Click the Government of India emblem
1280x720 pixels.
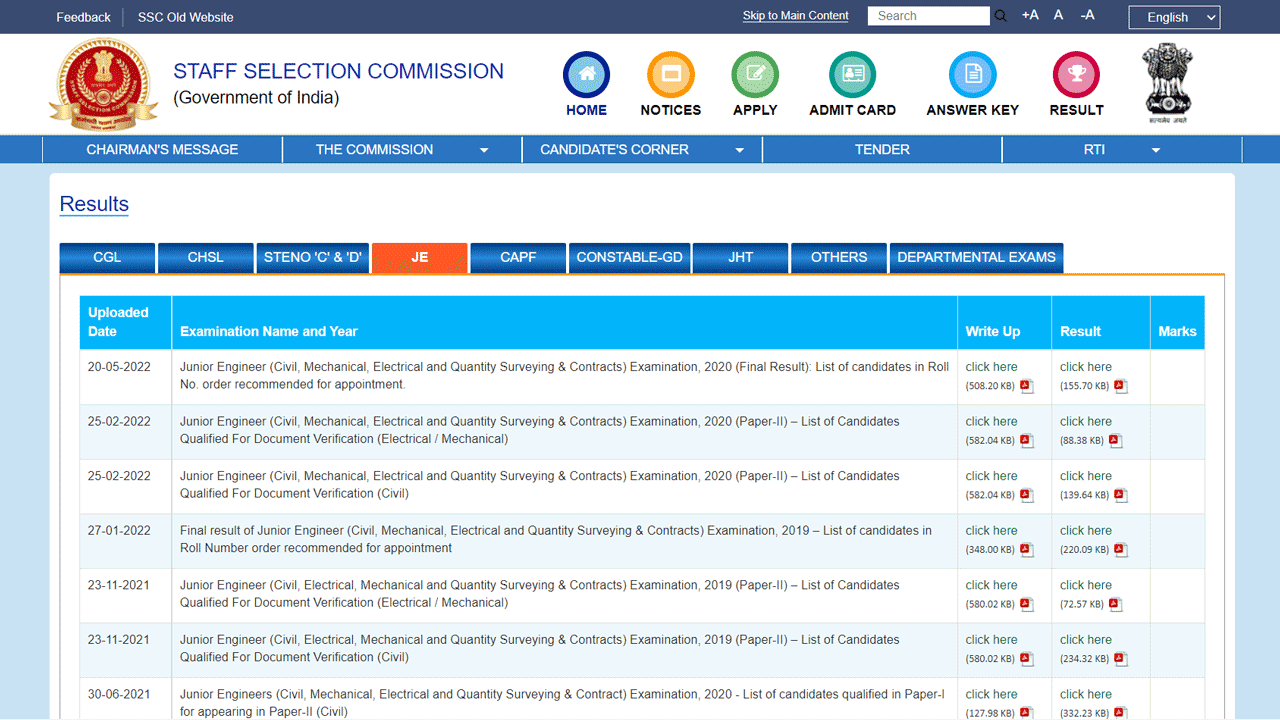click(1167, 83)
